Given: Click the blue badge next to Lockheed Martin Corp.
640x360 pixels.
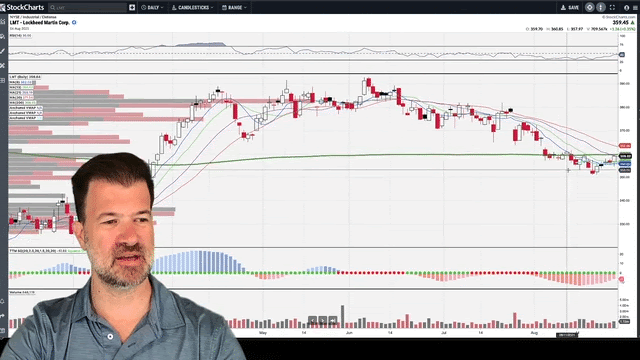Looking at the screenshot, I should (x=74, y=22).
